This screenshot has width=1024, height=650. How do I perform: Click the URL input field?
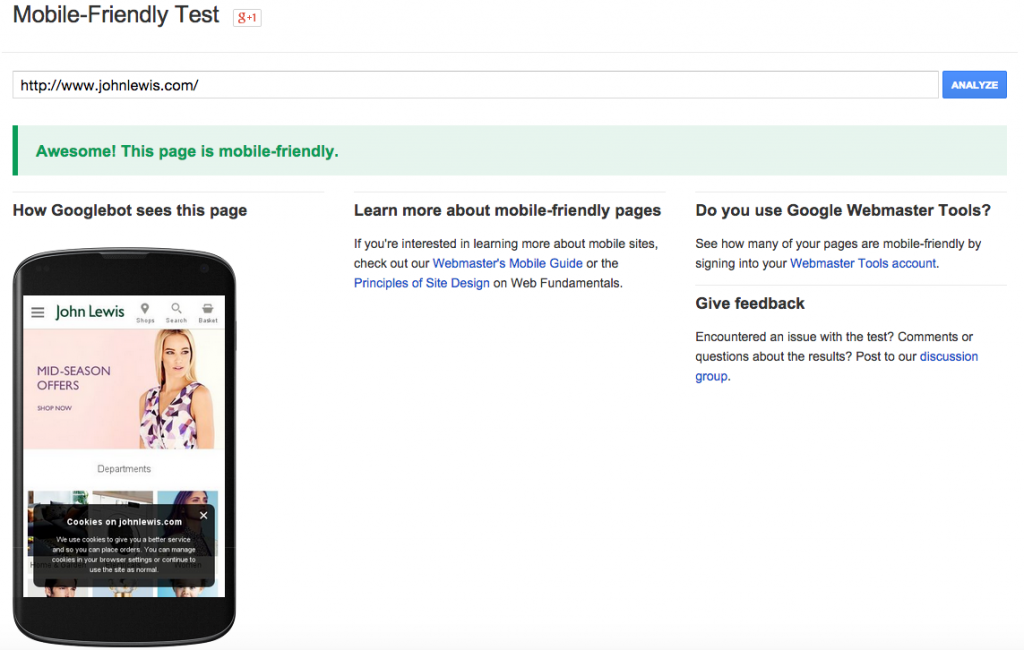coord(475,85)
